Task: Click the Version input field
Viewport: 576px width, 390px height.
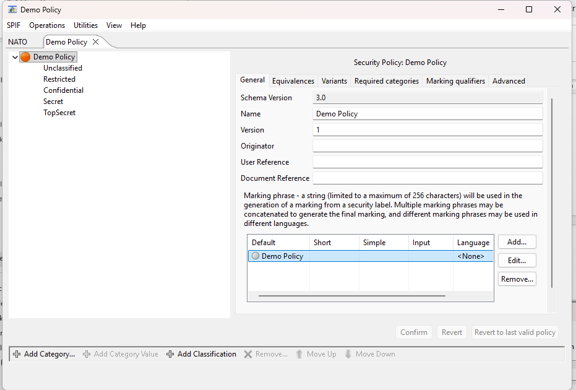Action: click(428, 130)
